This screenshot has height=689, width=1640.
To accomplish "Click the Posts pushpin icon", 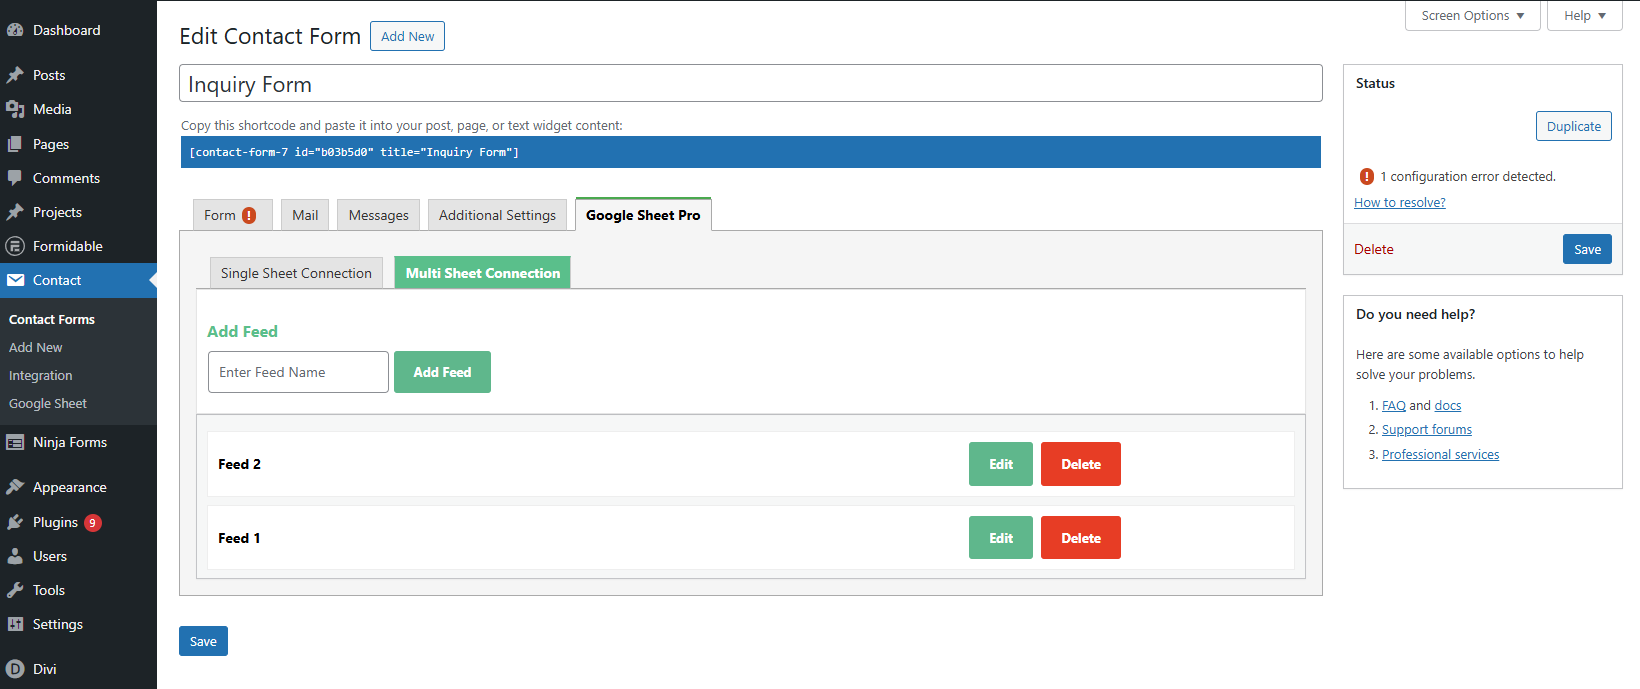I will 15,75.
